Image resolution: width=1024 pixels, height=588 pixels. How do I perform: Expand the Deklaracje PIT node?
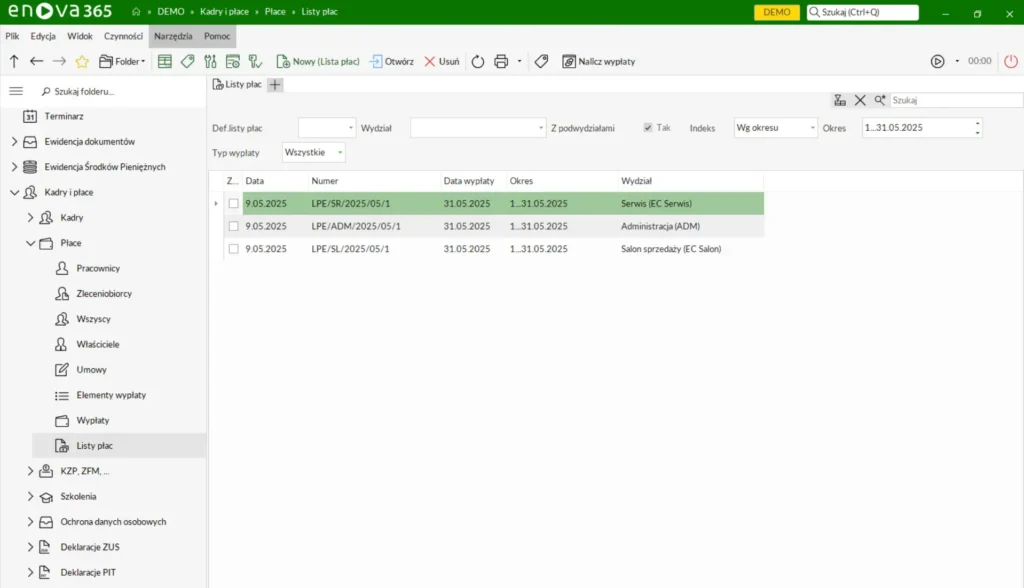(x=30, y=572)
